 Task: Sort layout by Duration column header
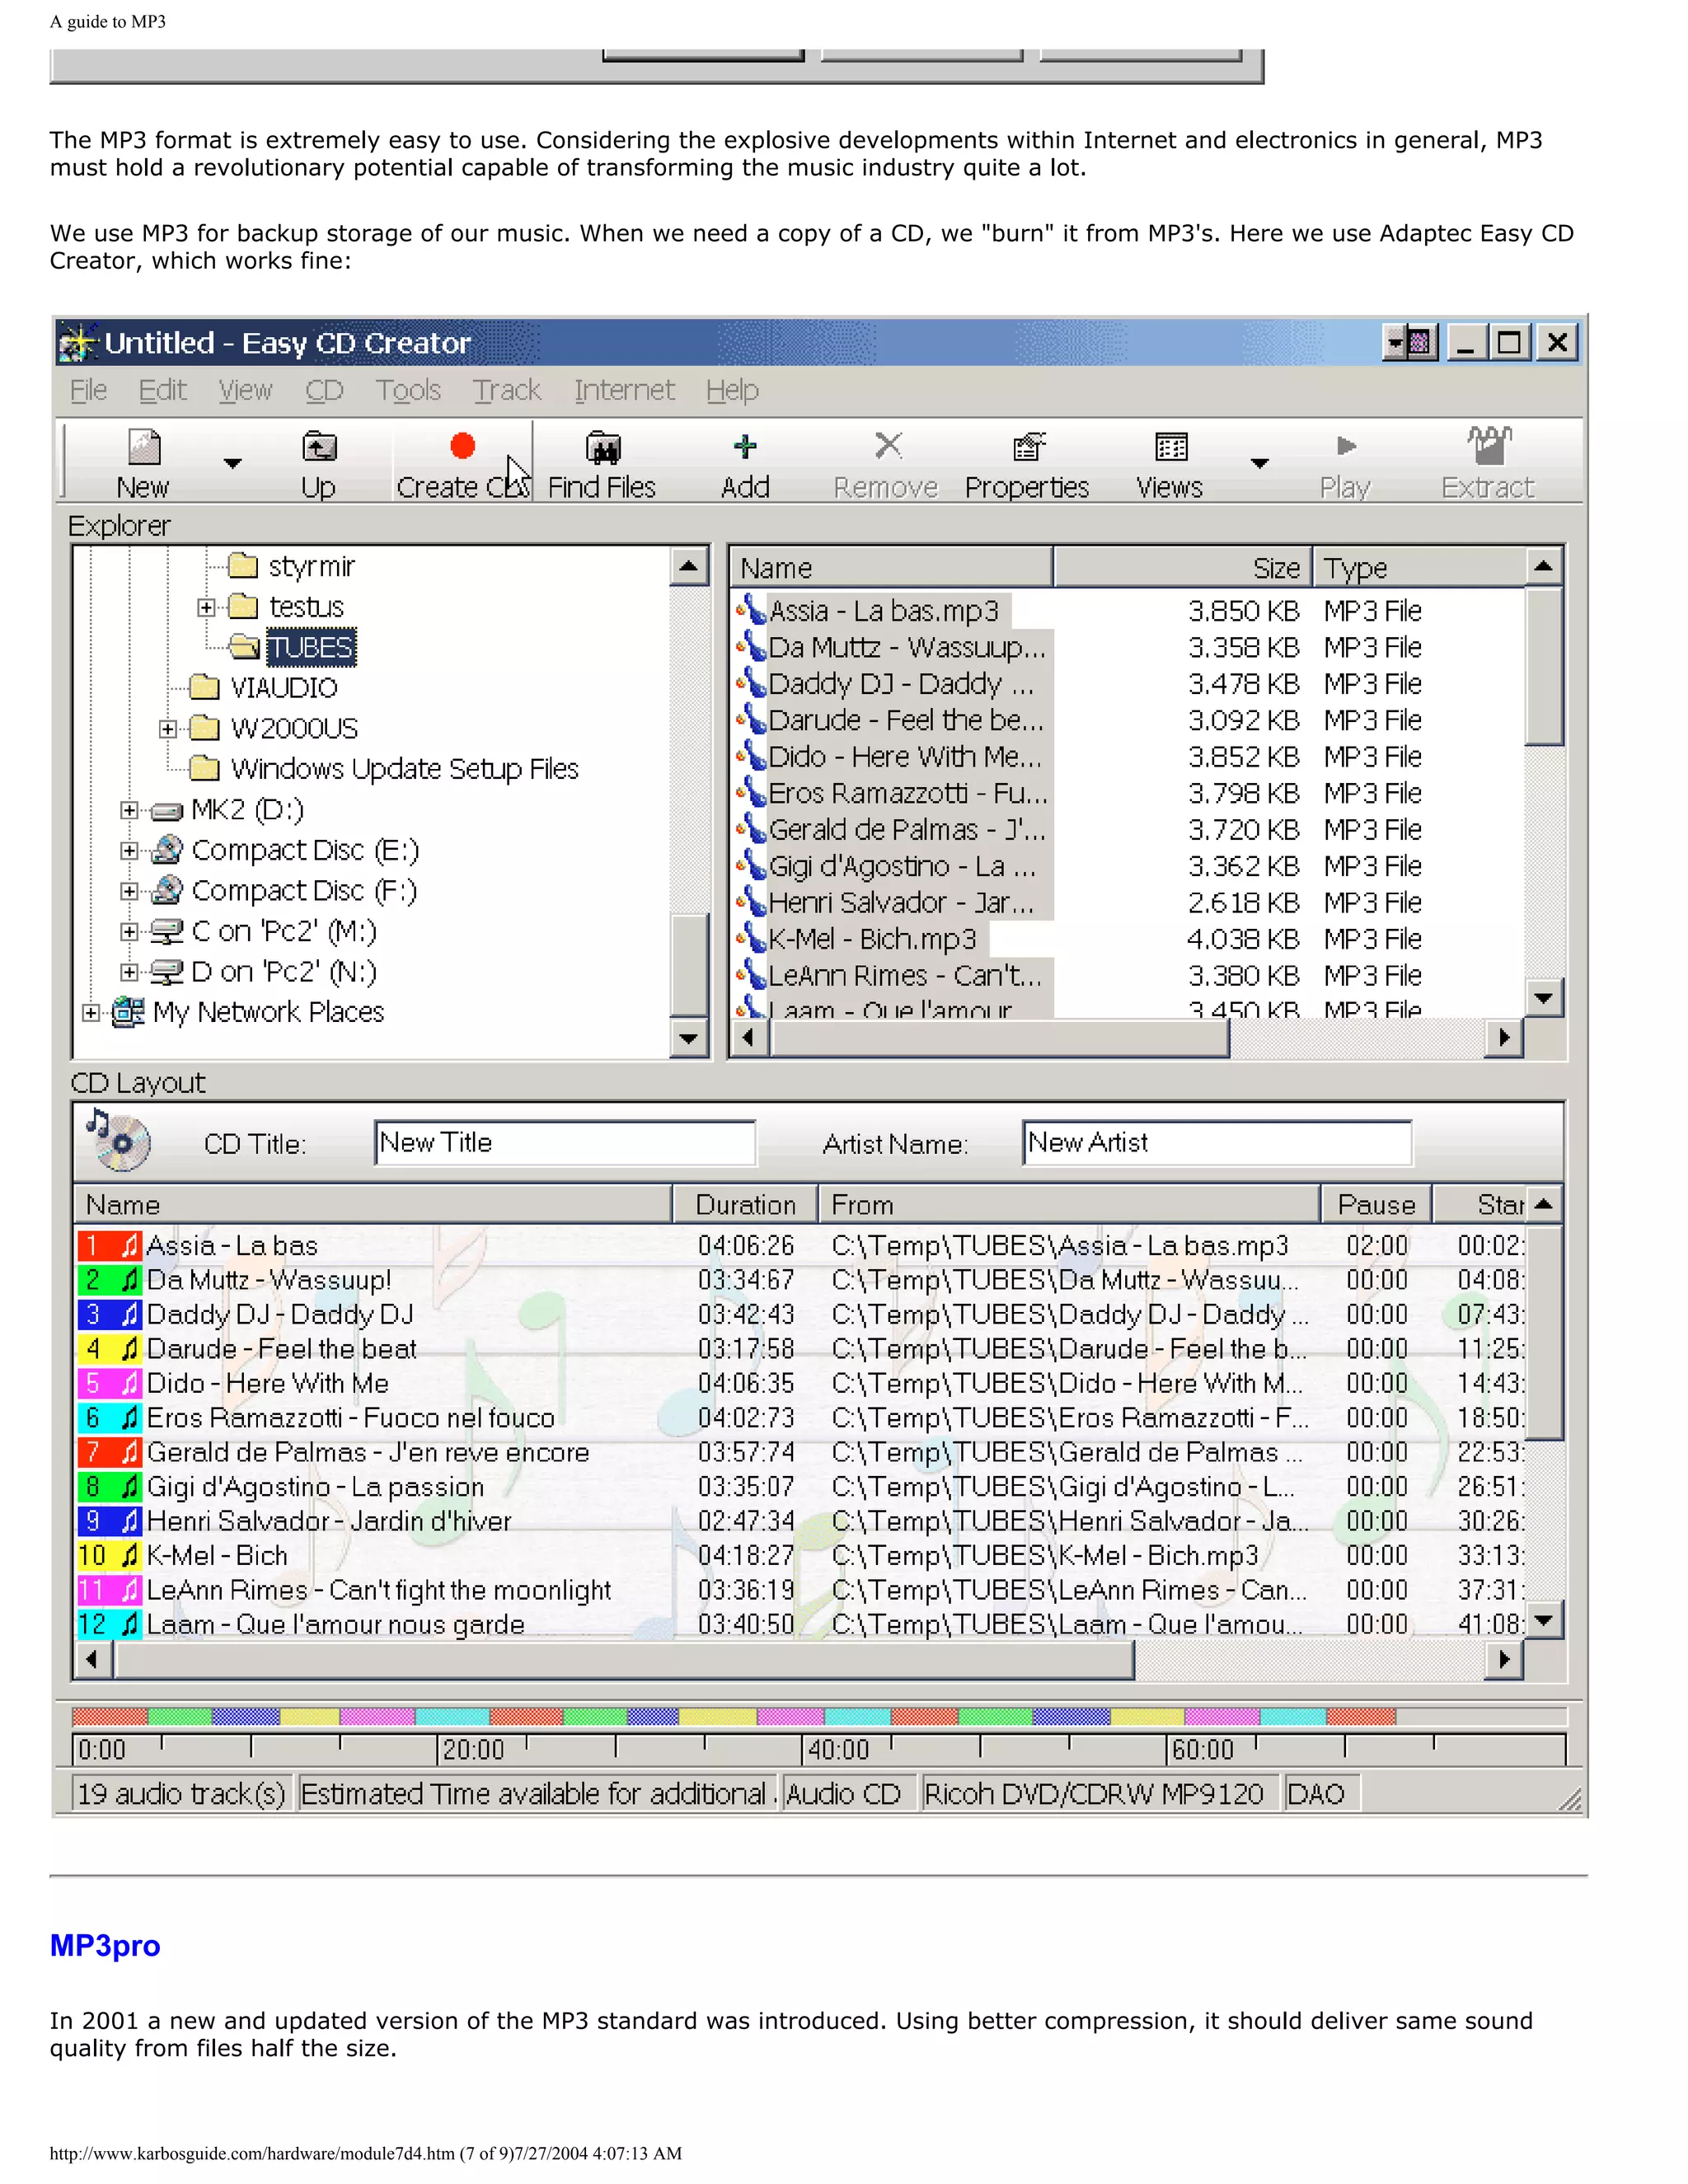[x=745, y=1205]
